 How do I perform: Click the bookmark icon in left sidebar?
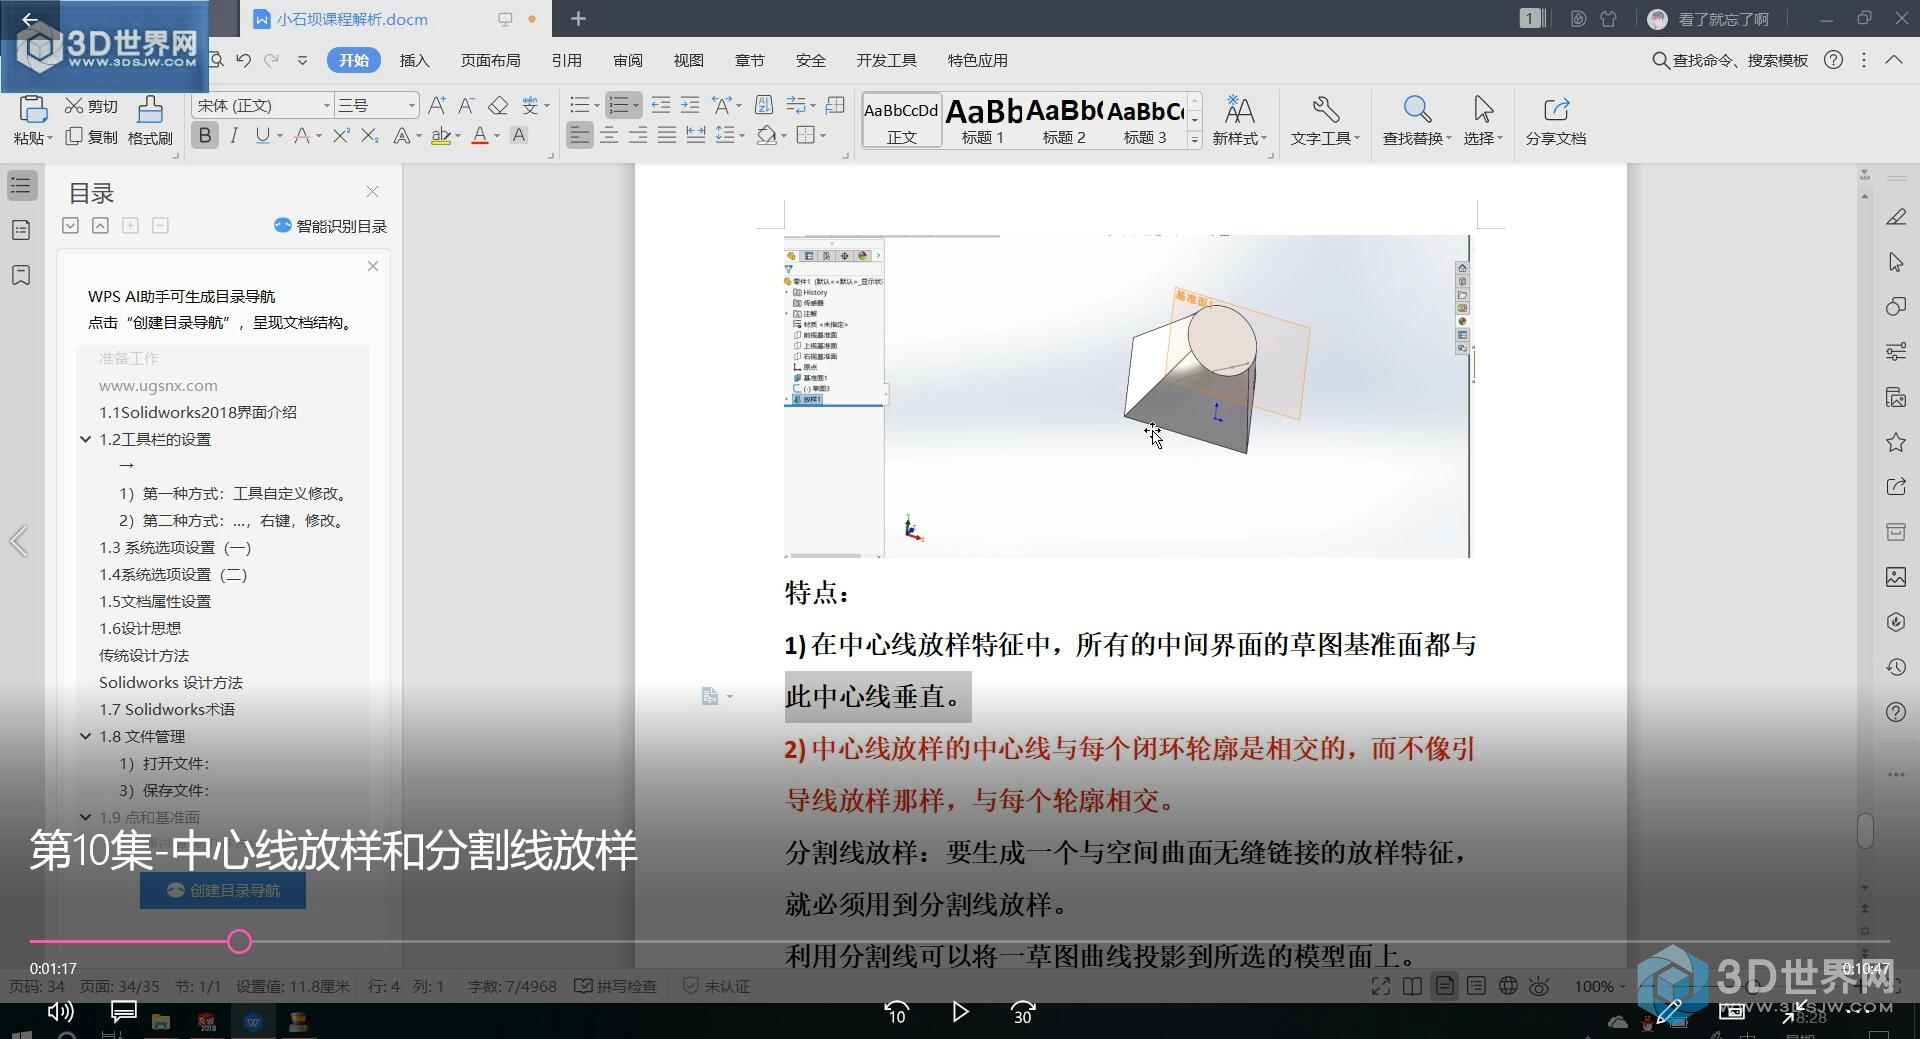(21, 275)
